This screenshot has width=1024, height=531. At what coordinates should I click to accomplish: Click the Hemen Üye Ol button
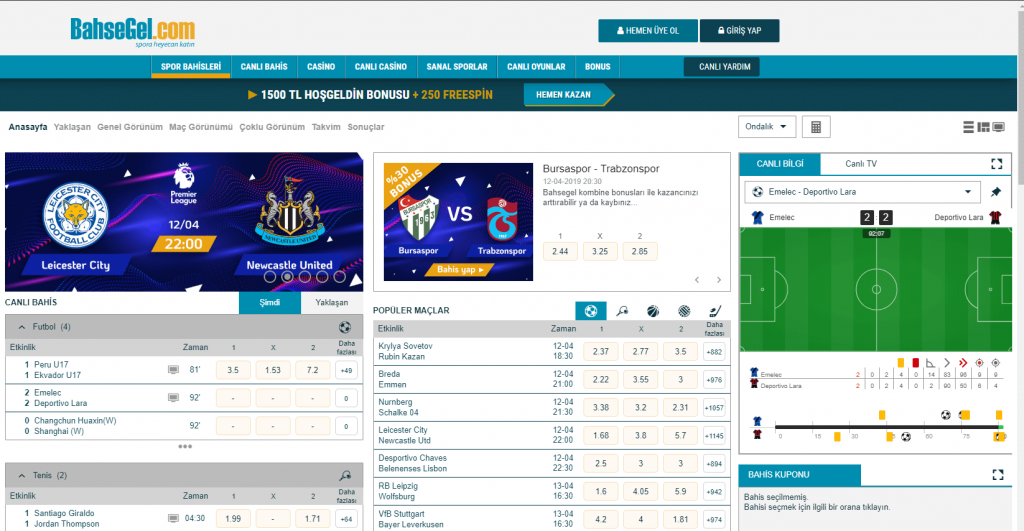tap(647, 31)
